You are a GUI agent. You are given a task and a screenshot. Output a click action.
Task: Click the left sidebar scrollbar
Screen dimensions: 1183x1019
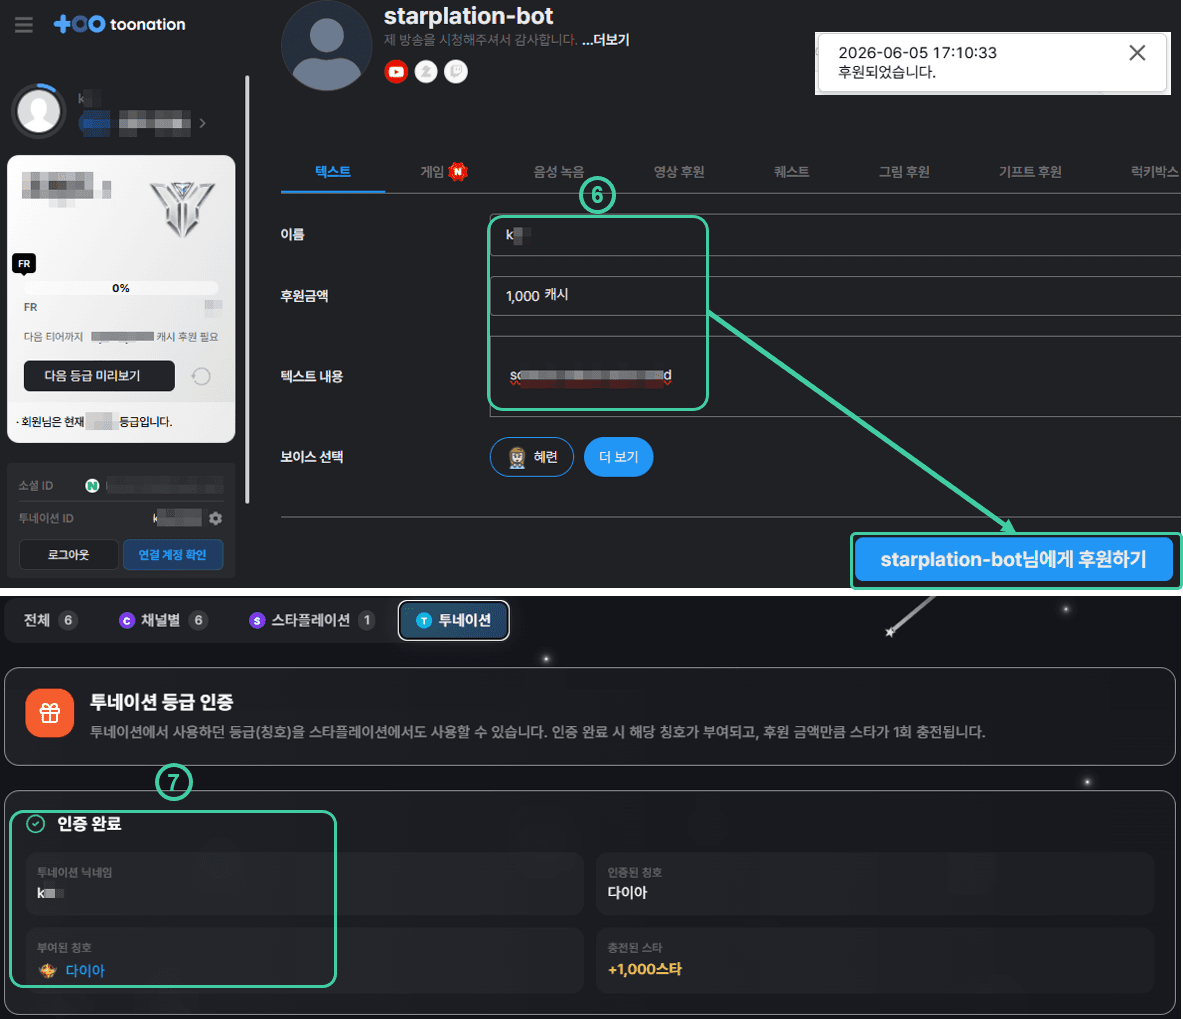tap(247, 289)
